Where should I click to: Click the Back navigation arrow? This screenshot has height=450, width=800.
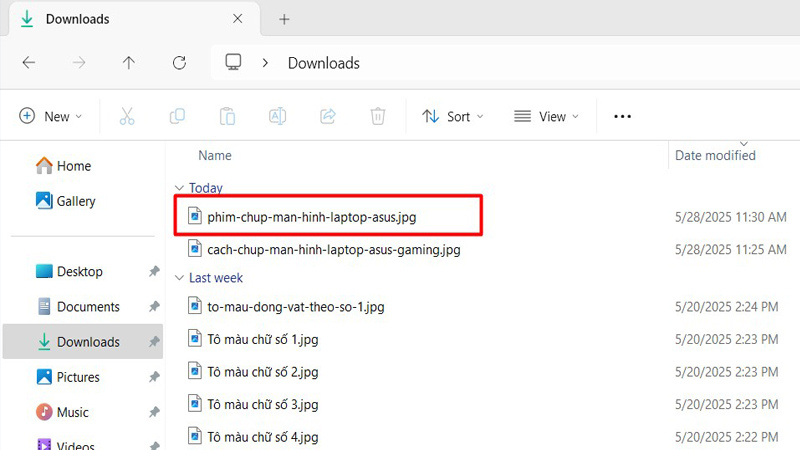29,63
